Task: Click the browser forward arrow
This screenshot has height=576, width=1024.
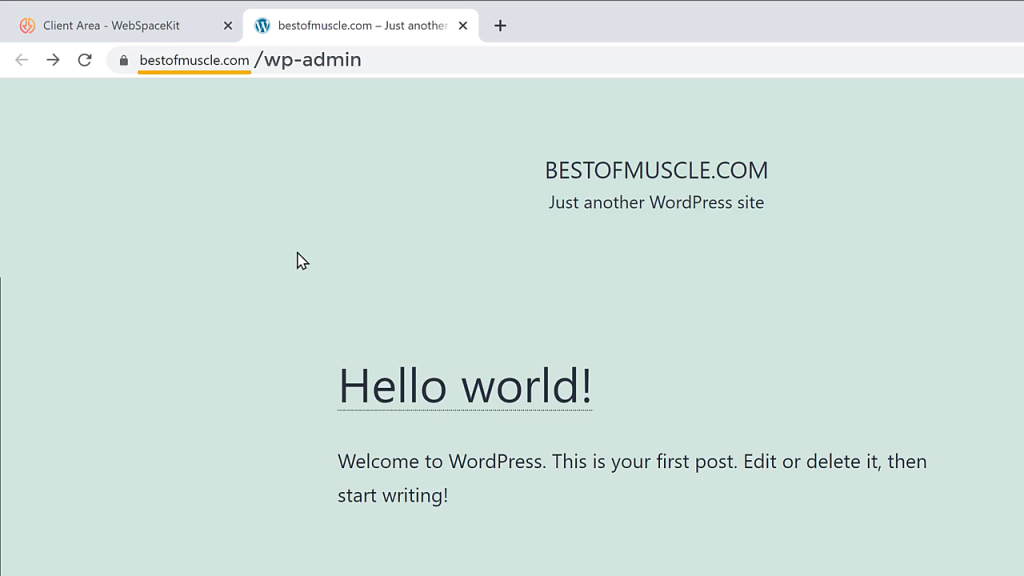Action: pos(53,60)
